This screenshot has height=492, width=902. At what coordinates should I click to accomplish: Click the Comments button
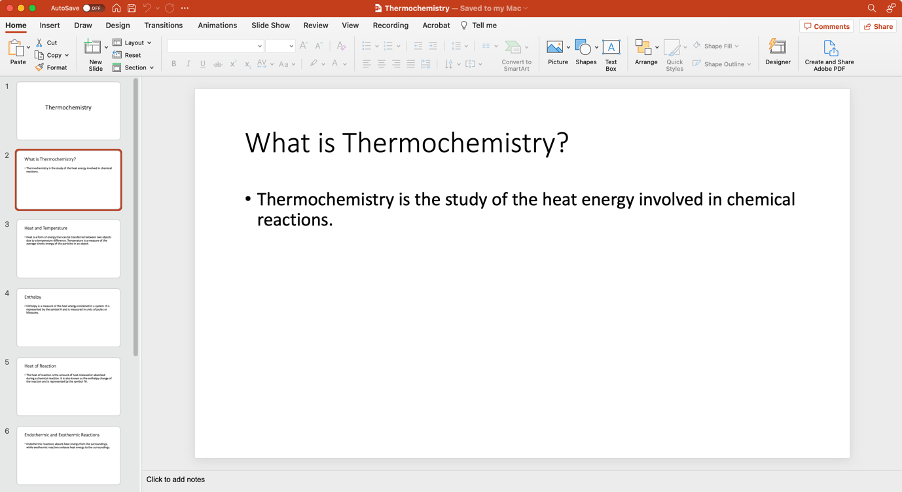coord(826,26)
